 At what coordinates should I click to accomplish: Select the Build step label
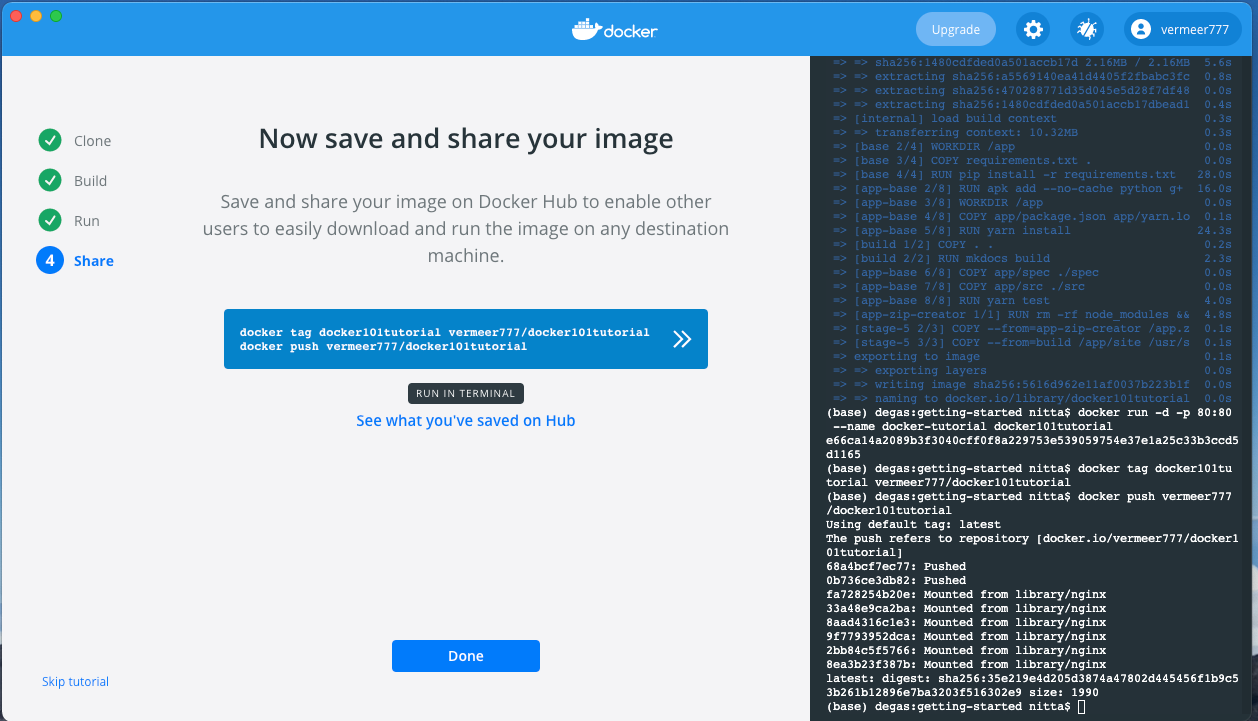[x=90, y=181]
